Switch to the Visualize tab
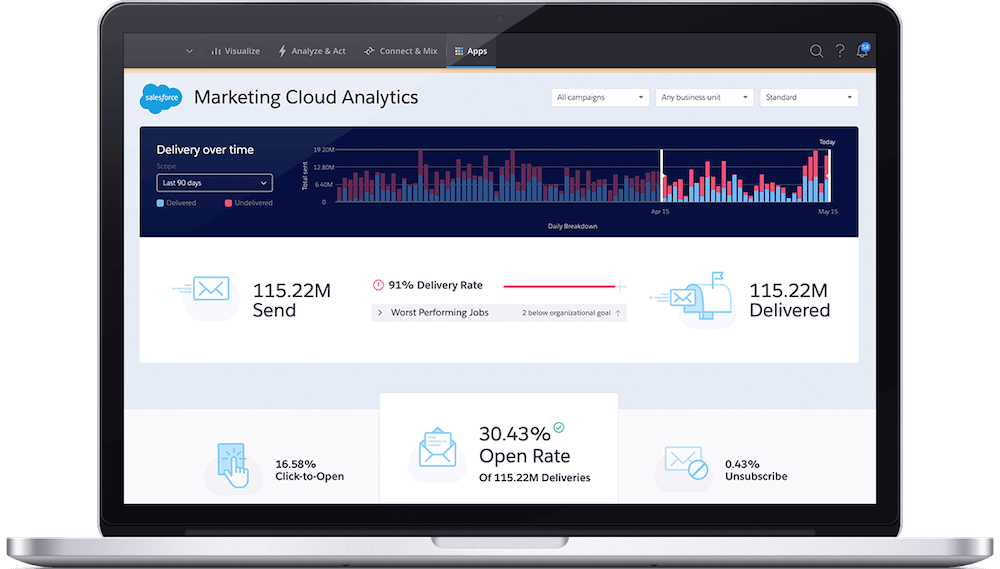 click(x=235, y=51)
